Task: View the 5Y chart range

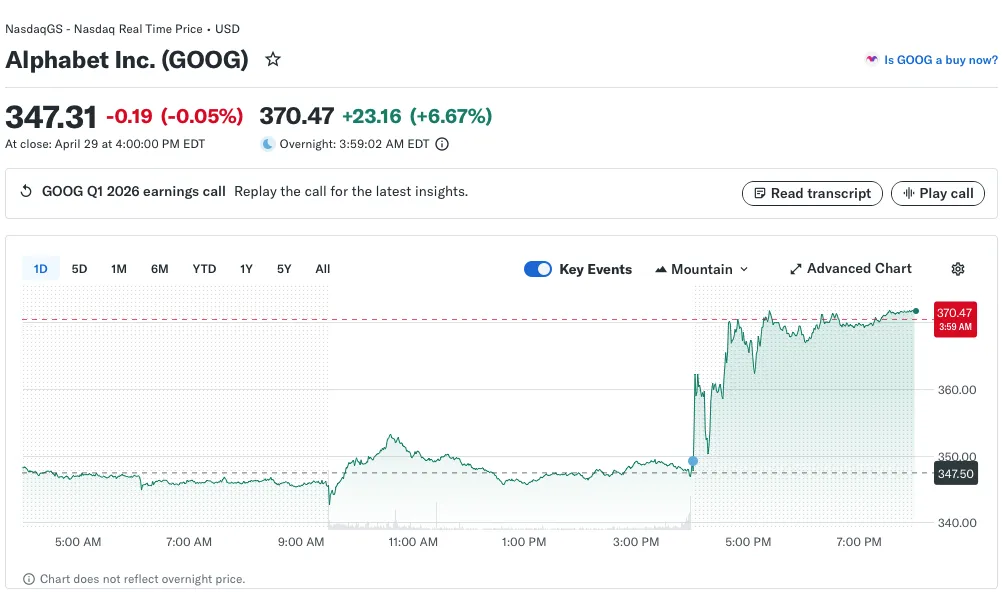Action: (284, 269)
